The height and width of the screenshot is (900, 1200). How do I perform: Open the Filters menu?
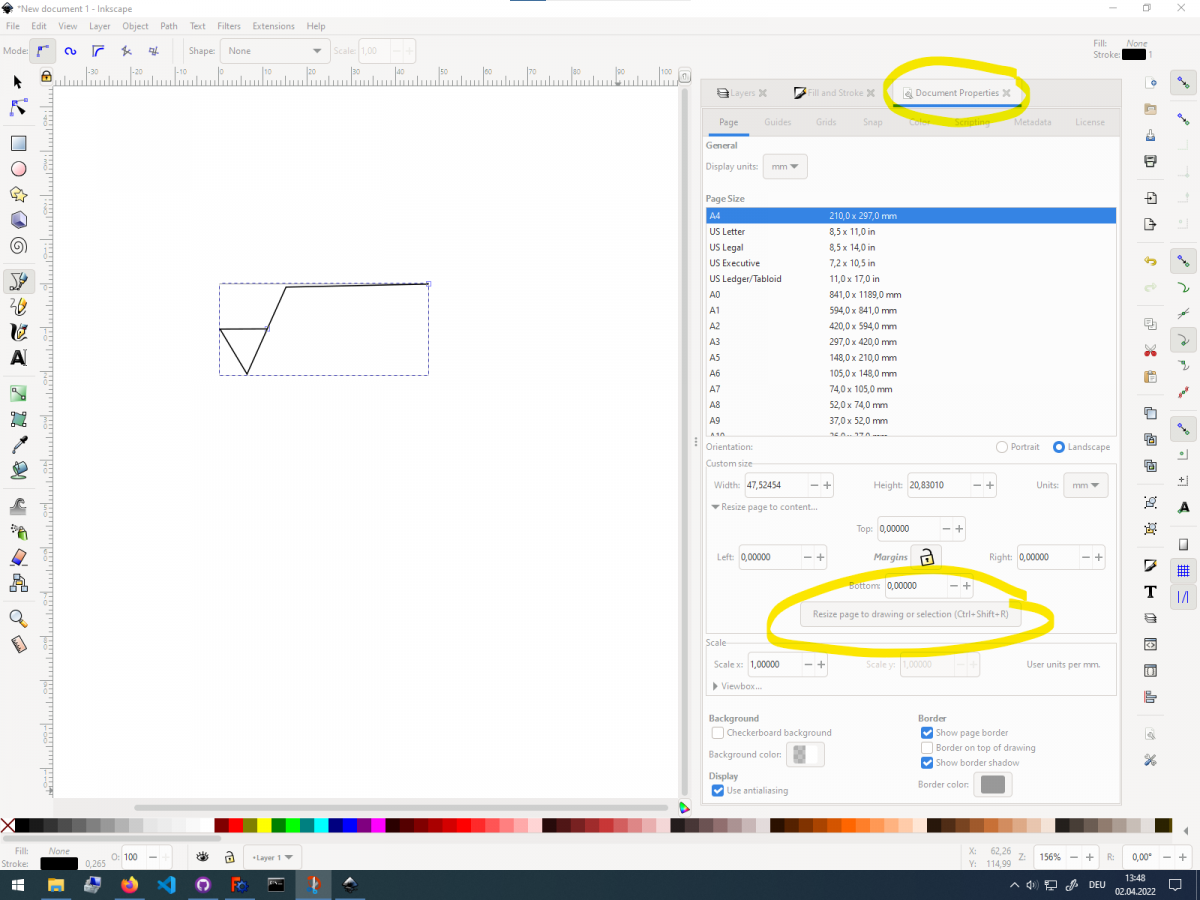tap(231, 26)
